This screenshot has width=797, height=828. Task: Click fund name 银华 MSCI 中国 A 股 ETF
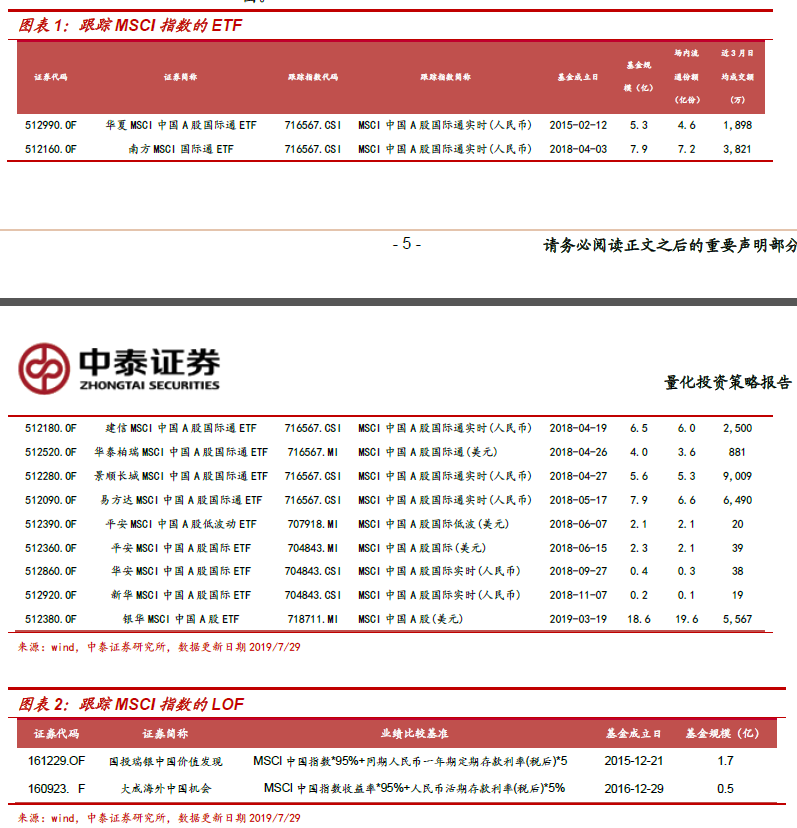point(181,619)
